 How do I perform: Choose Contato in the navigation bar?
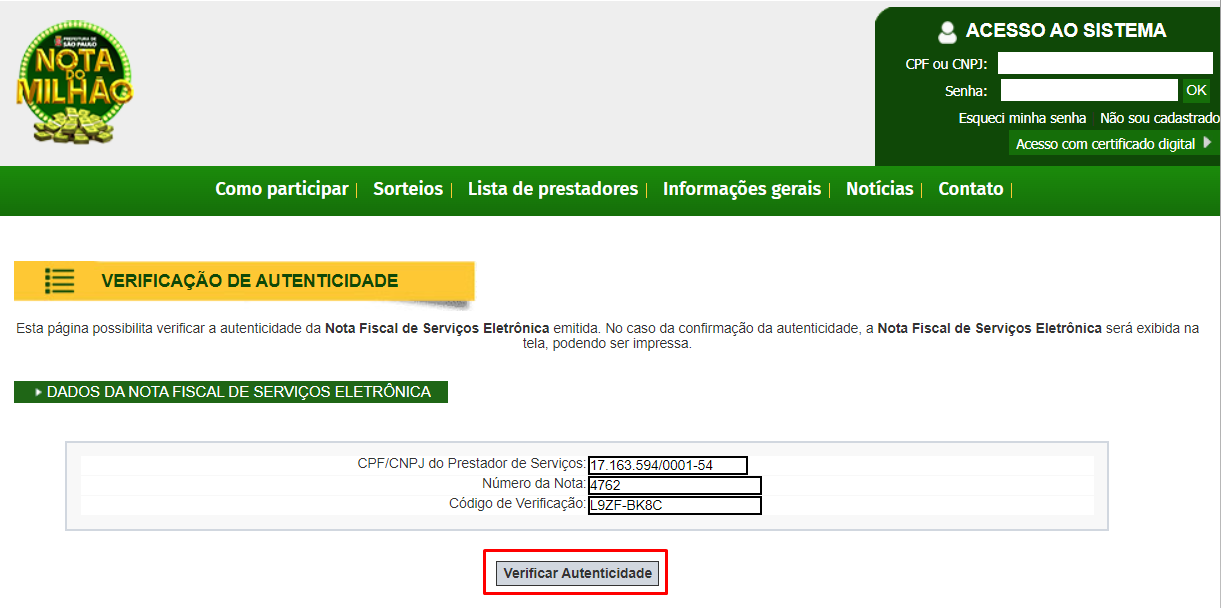[970, 189]
